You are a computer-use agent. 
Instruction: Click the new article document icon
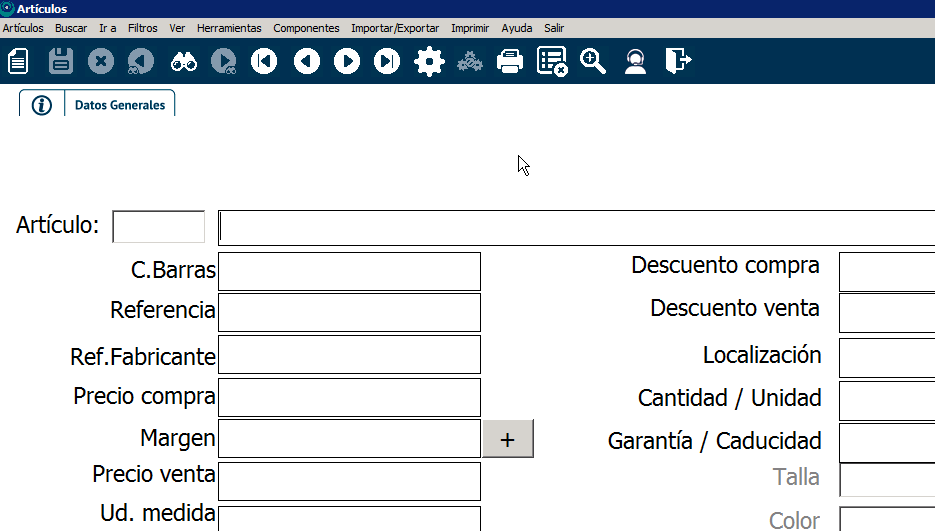pos(18,62)
